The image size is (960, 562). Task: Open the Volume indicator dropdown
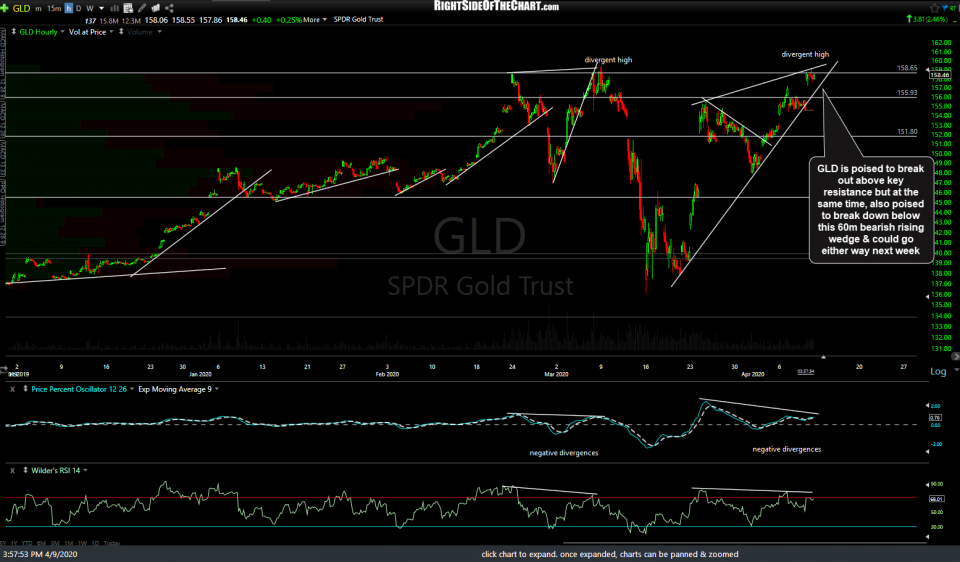(160, 31)
